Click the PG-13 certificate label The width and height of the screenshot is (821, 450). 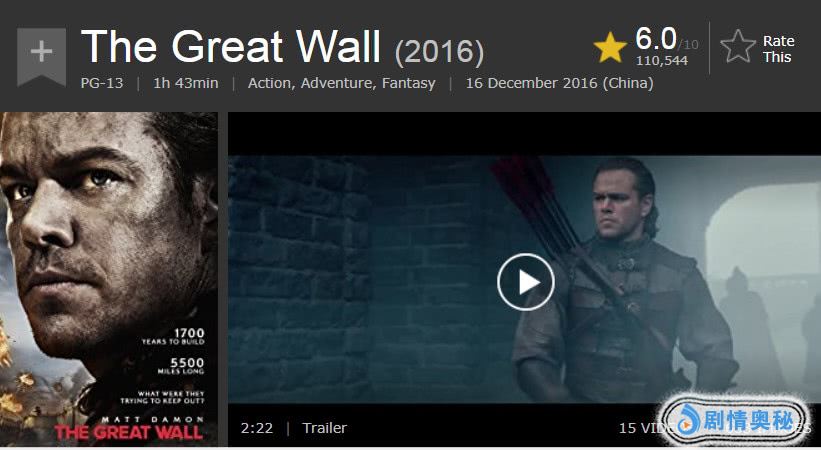tap(102, 83)
